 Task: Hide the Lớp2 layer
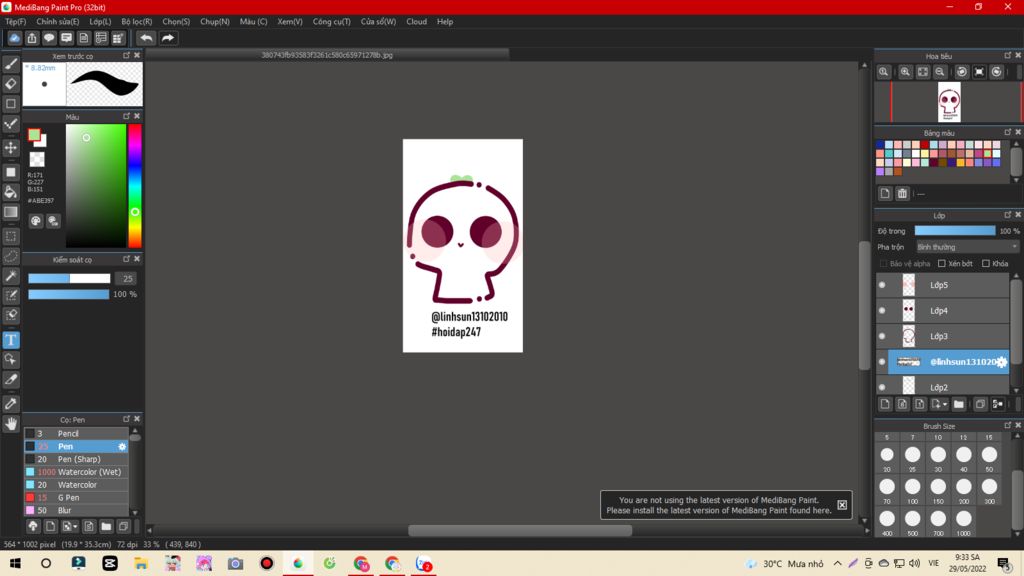pos(882,387)
